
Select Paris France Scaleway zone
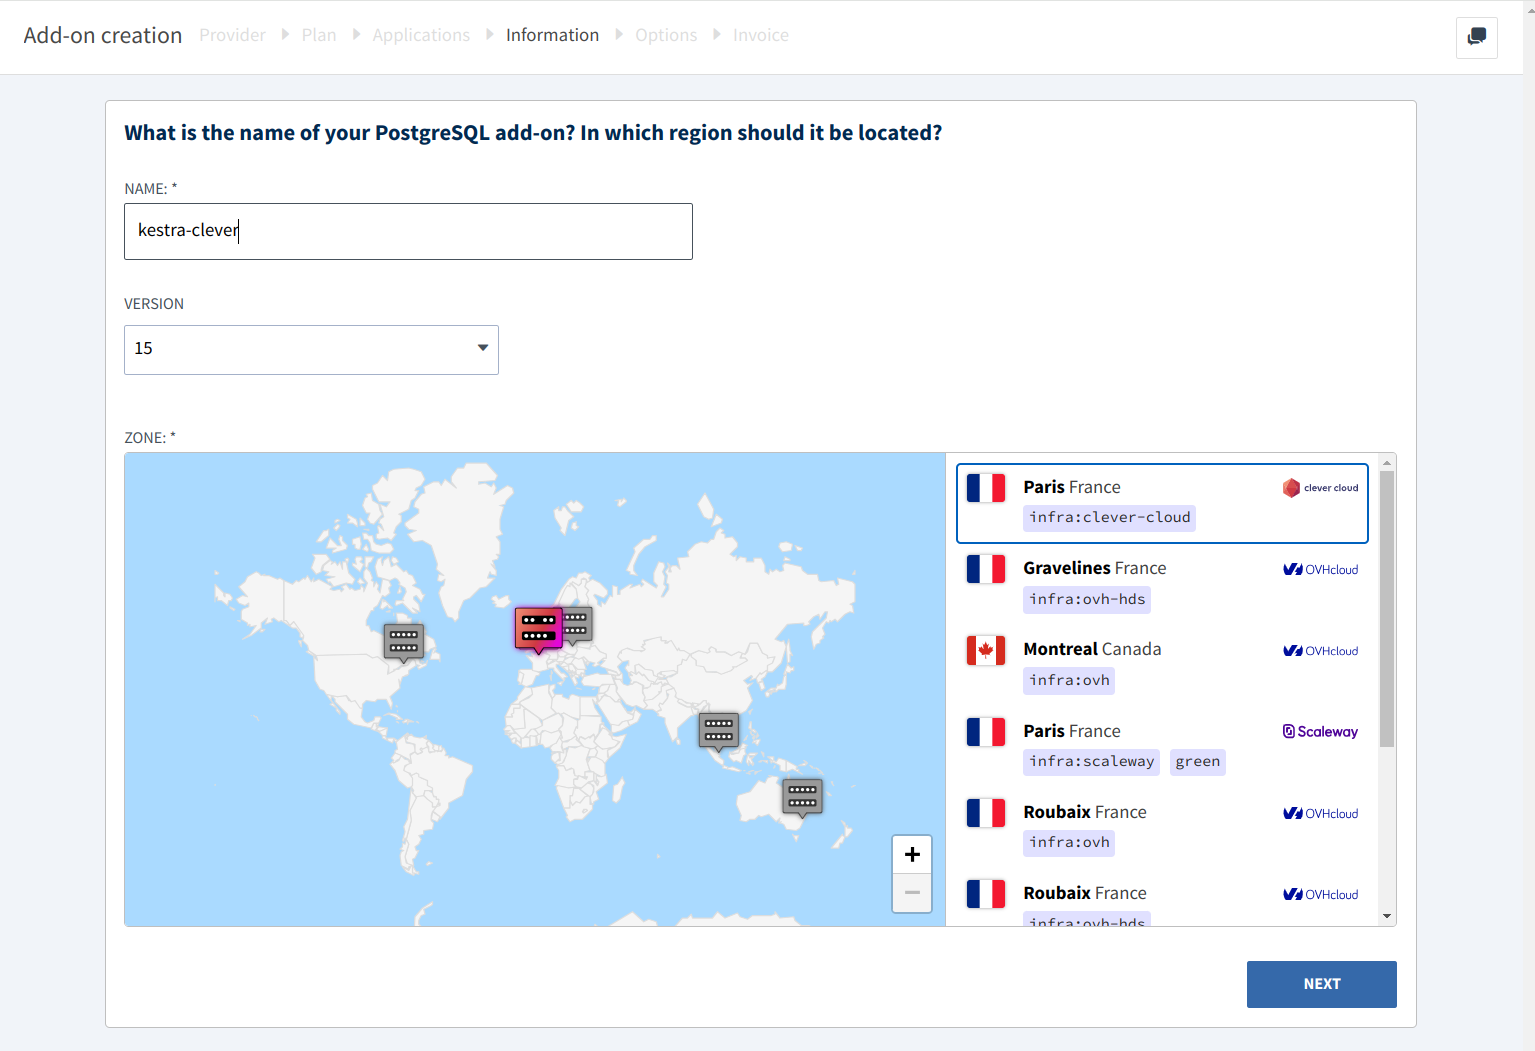1161,746
